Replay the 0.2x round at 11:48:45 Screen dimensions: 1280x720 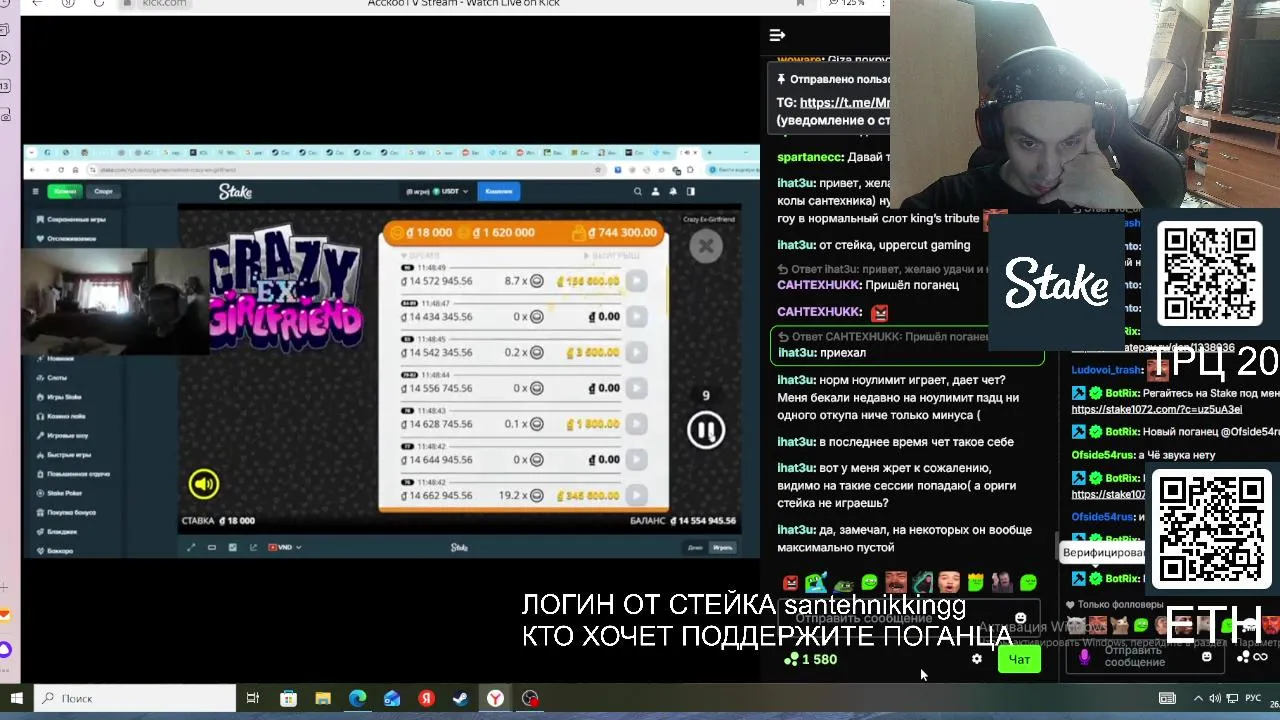[636, 353]
